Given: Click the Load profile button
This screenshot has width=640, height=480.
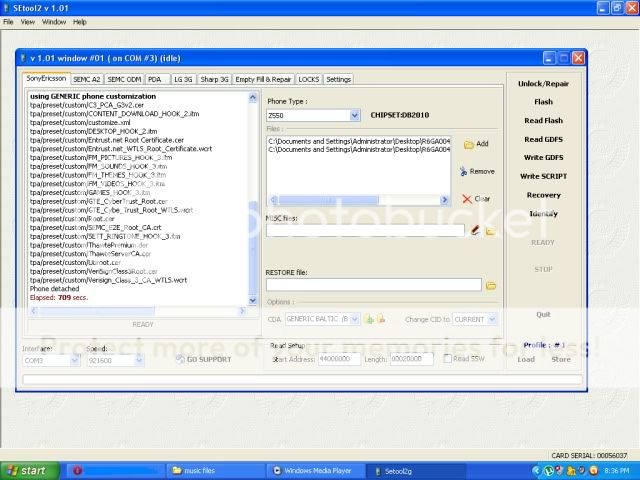Looking at the screenshot, I should tap(526, 359).
